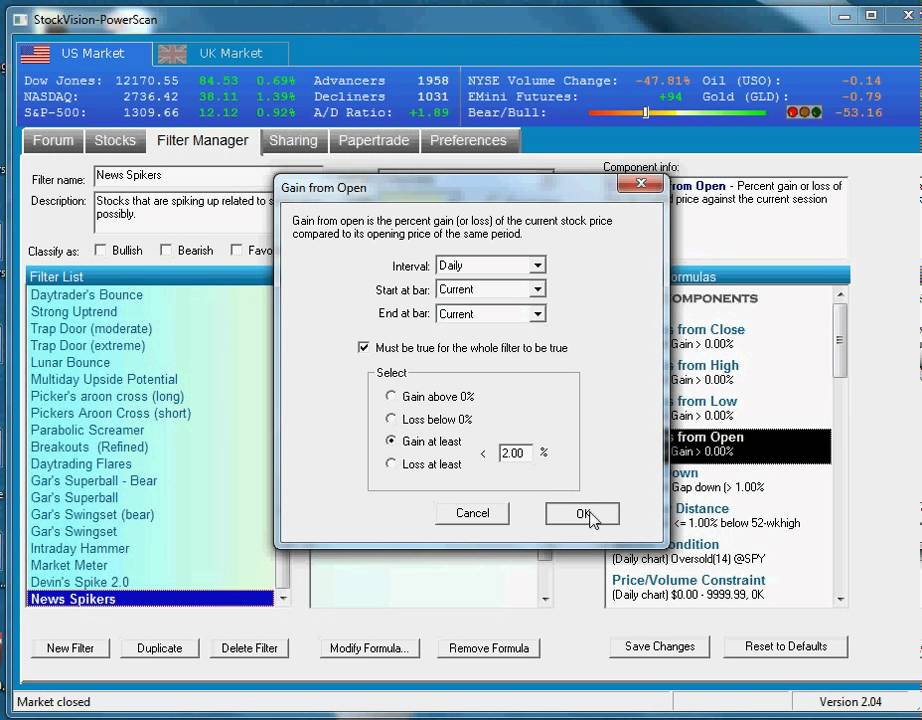Open the Filter Manager tab
The width and height of the screenshot is (922, 720).
[202, 141]
